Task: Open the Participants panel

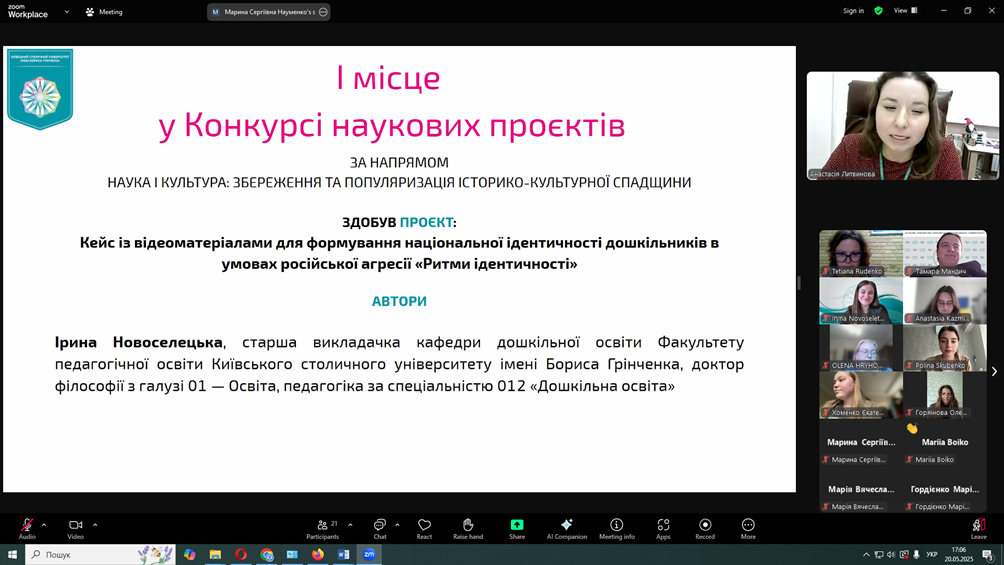Action: point(322,526)
